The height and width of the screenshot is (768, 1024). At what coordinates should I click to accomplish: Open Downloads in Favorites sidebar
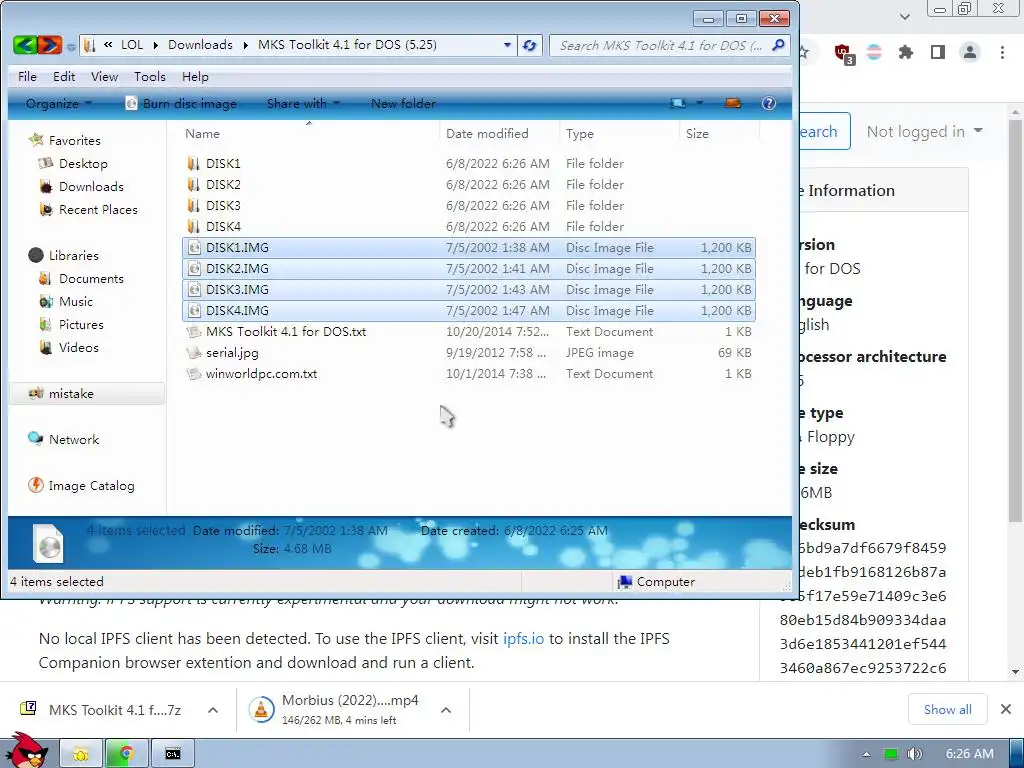(91, 187)
